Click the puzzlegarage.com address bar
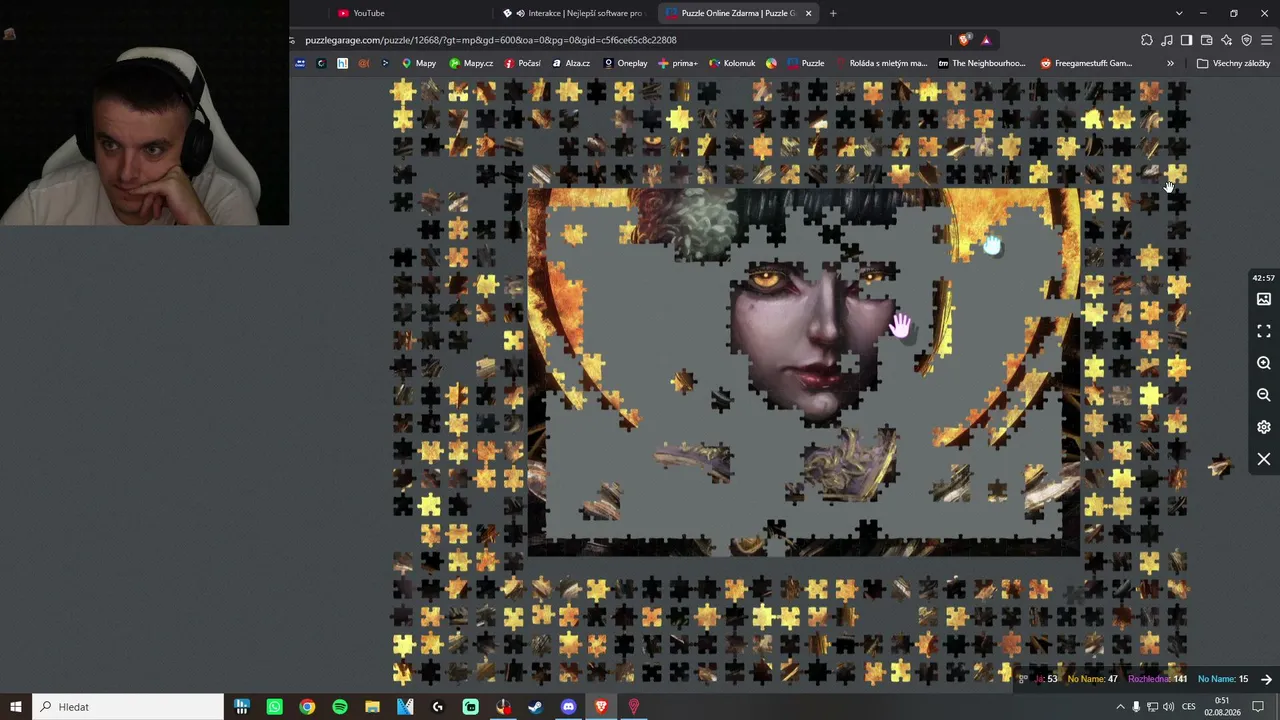Viewport: 1280px width, 720px height. coord(620,40)
